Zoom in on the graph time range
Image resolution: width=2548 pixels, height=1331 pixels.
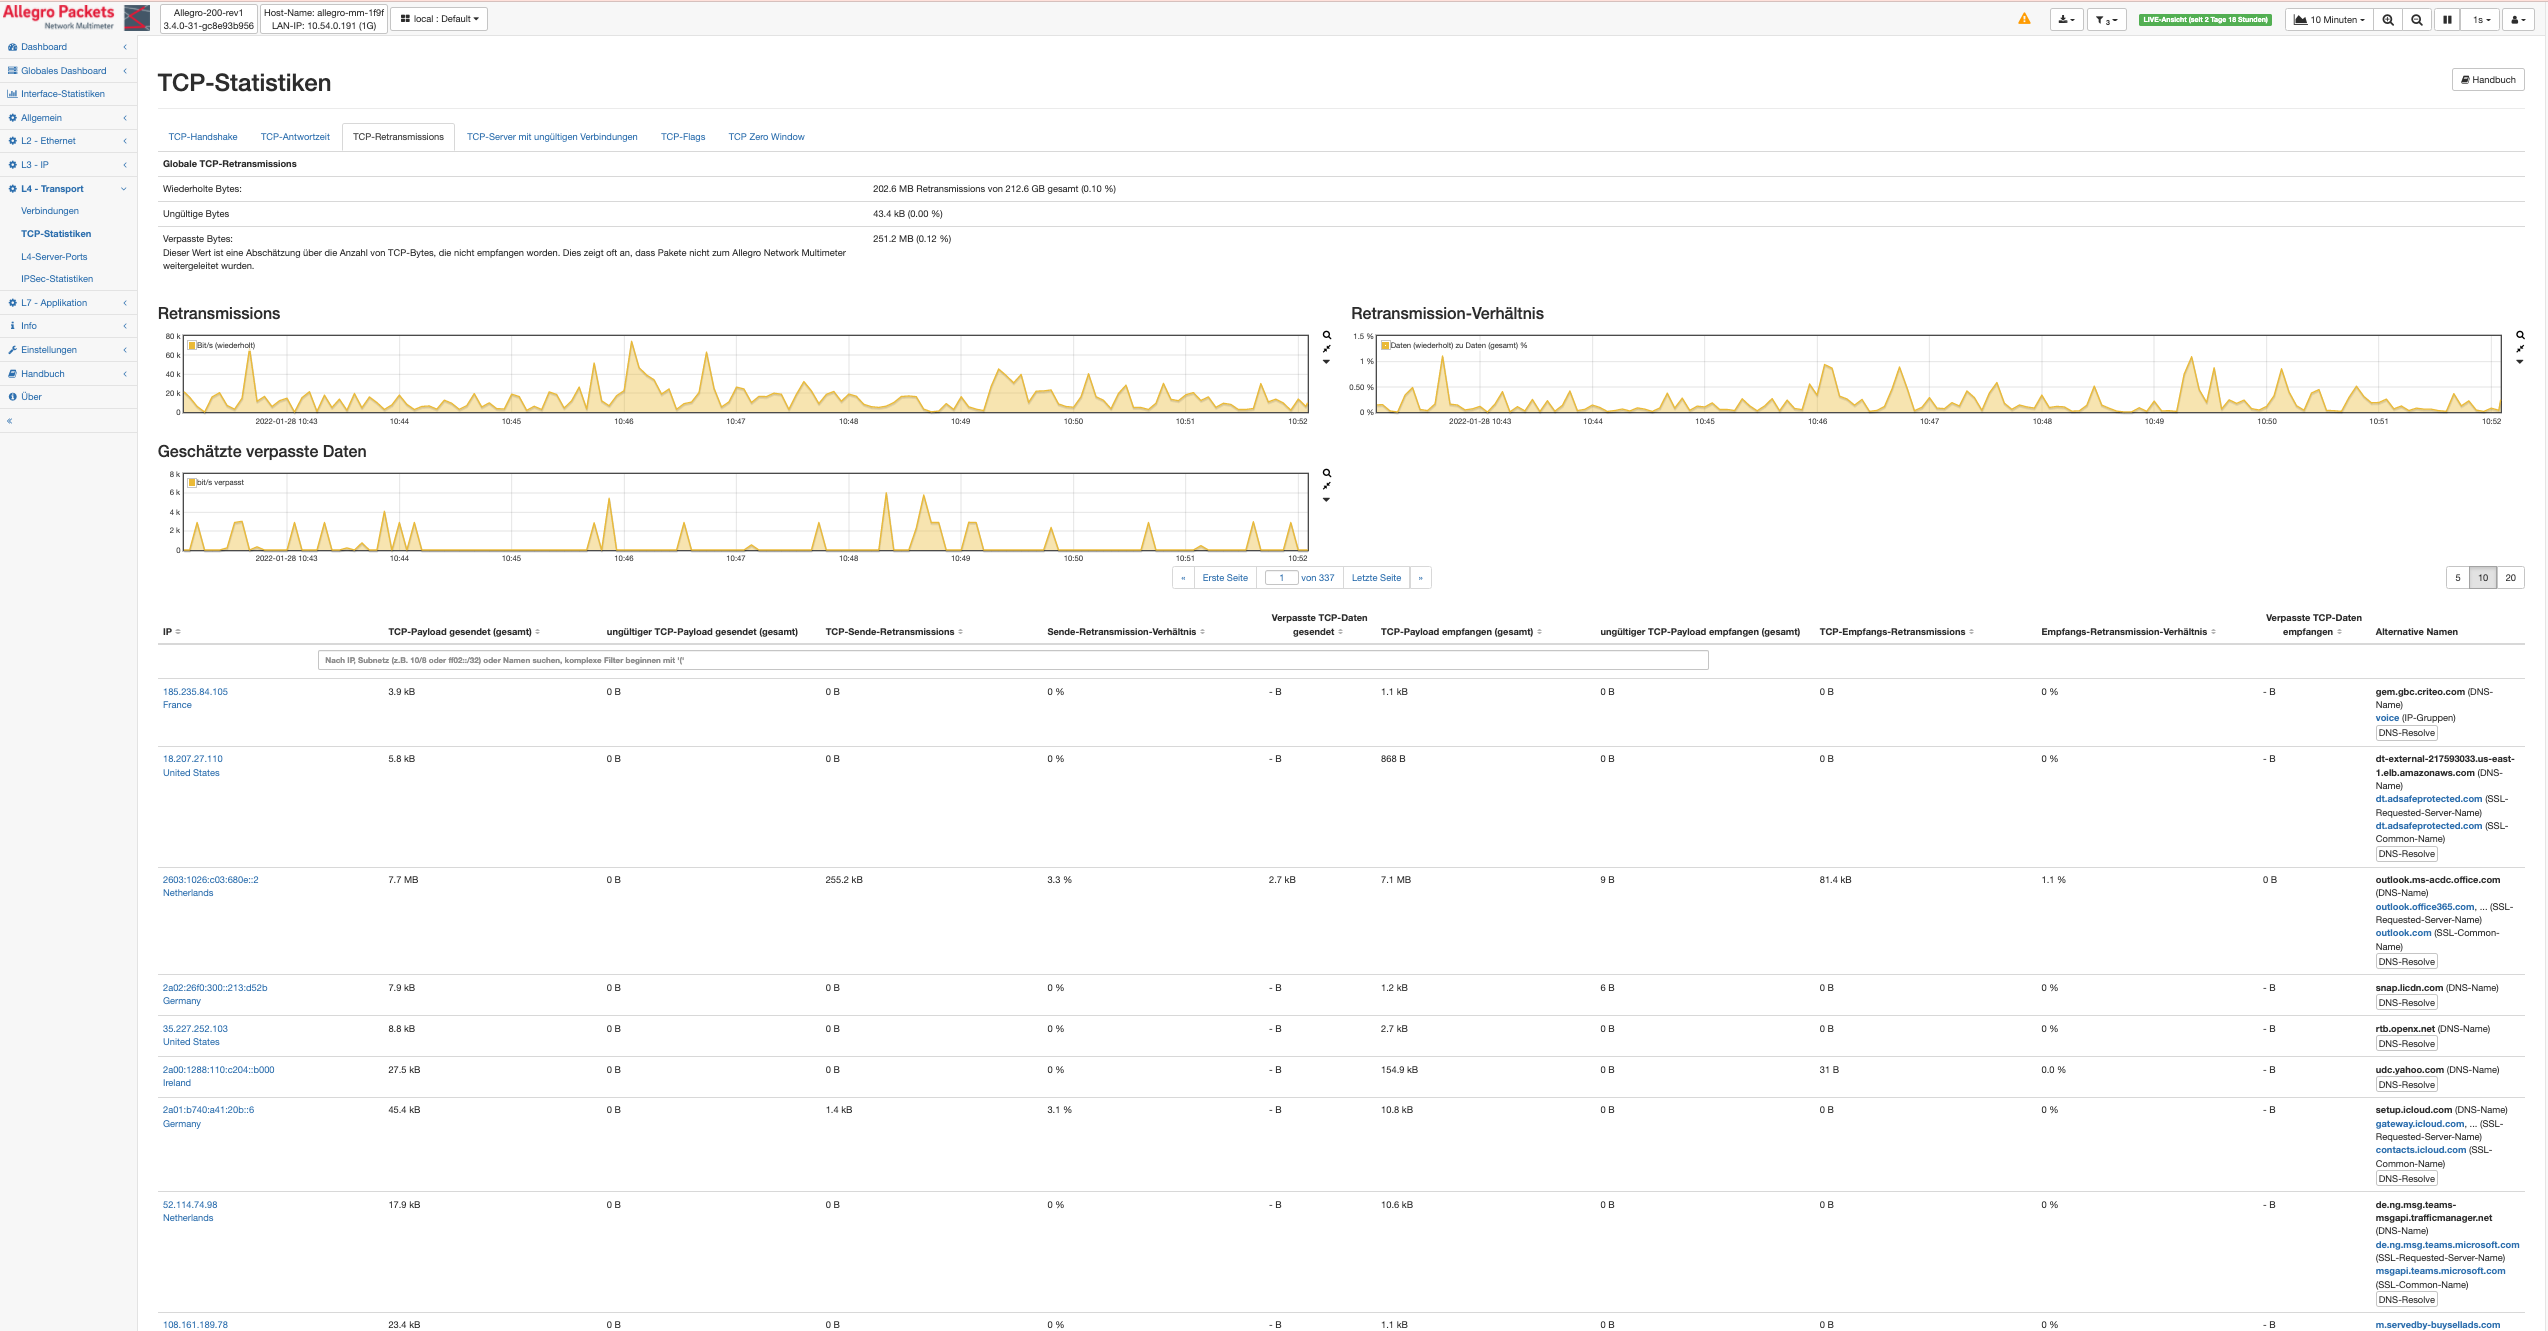click(x=2388, y=18)
